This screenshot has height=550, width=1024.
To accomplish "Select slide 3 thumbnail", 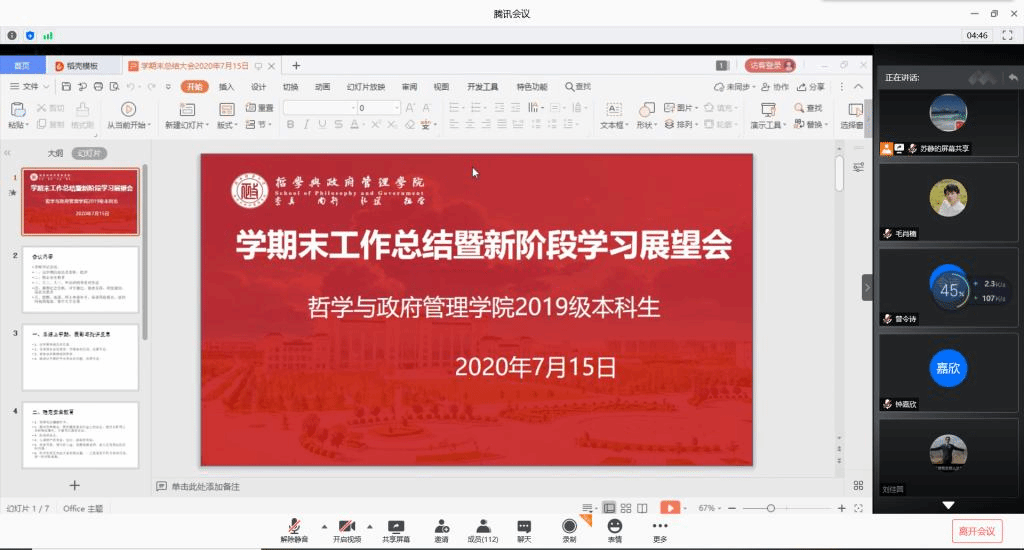I will click(80, 357).
